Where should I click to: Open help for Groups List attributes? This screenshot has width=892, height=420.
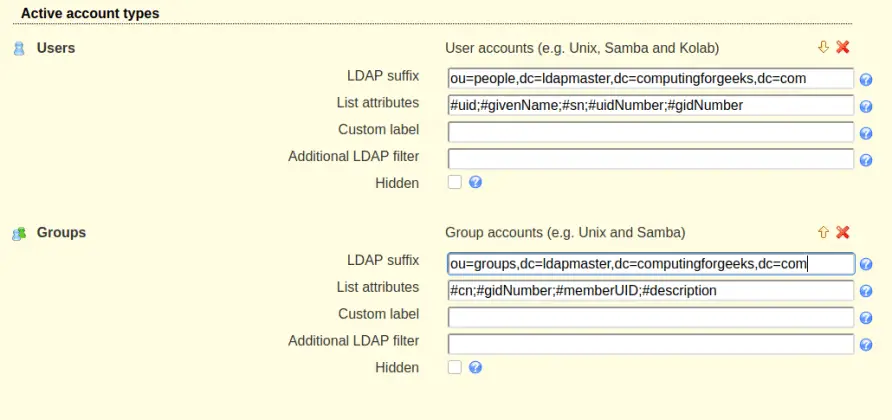[866, 291]
